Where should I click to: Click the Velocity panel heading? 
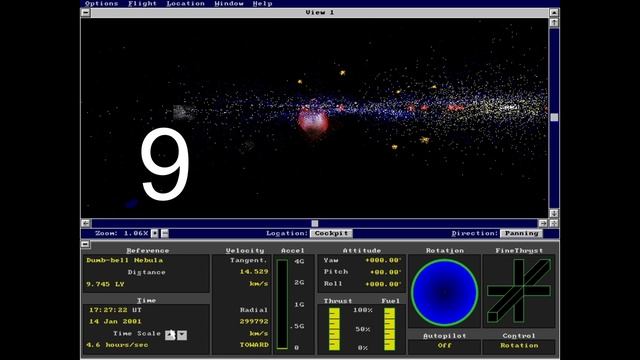click(245, 251)
